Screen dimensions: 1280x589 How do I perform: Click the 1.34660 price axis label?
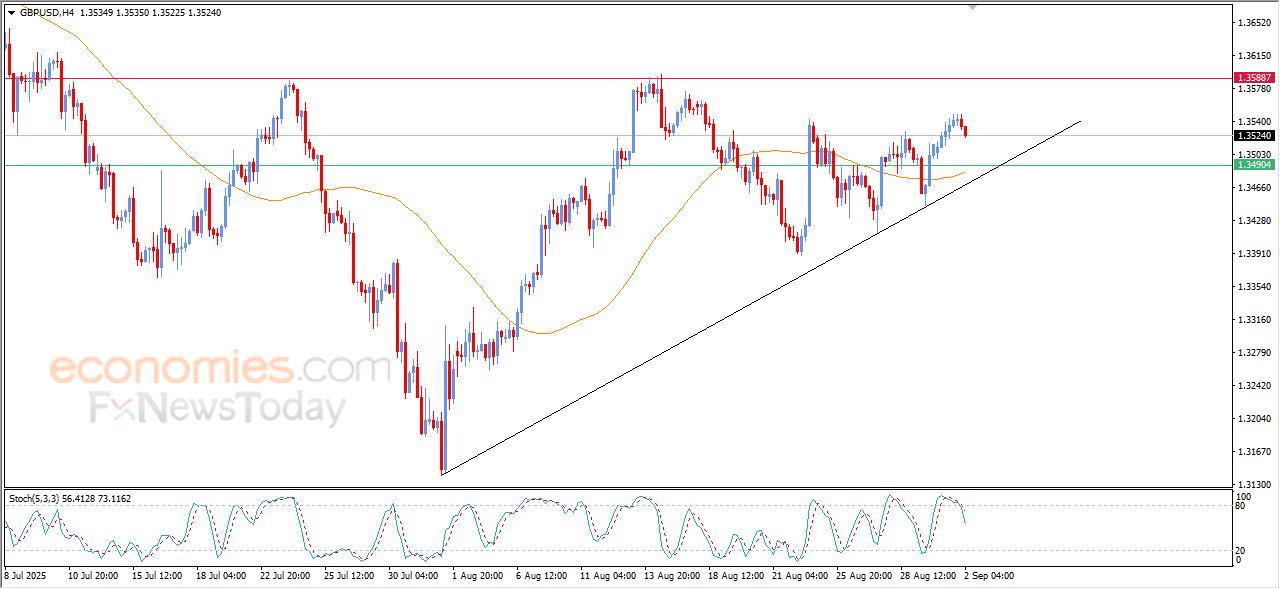(1254, 187)
